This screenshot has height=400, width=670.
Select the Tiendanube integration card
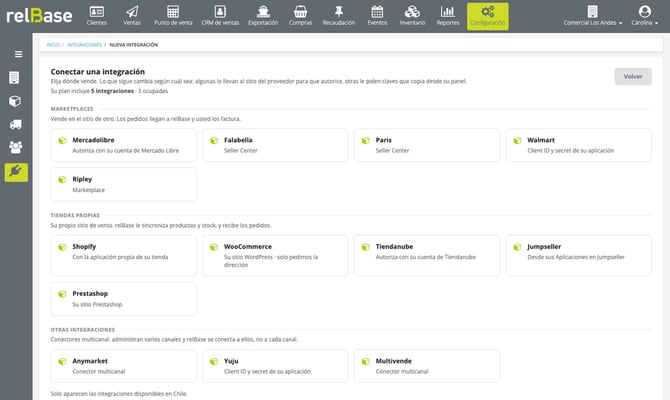click(427, 255)
